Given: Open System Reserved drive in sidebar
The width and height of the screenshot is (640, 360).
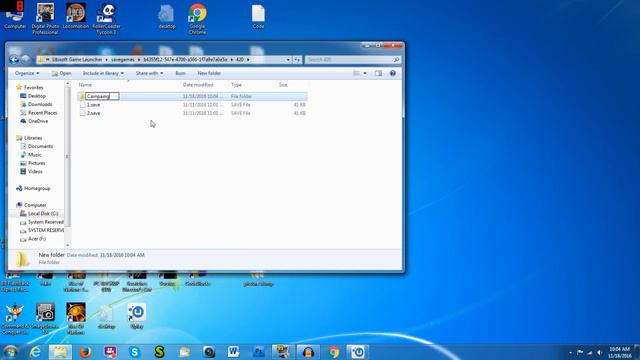Looking at the screenshot, I should 45,222.
